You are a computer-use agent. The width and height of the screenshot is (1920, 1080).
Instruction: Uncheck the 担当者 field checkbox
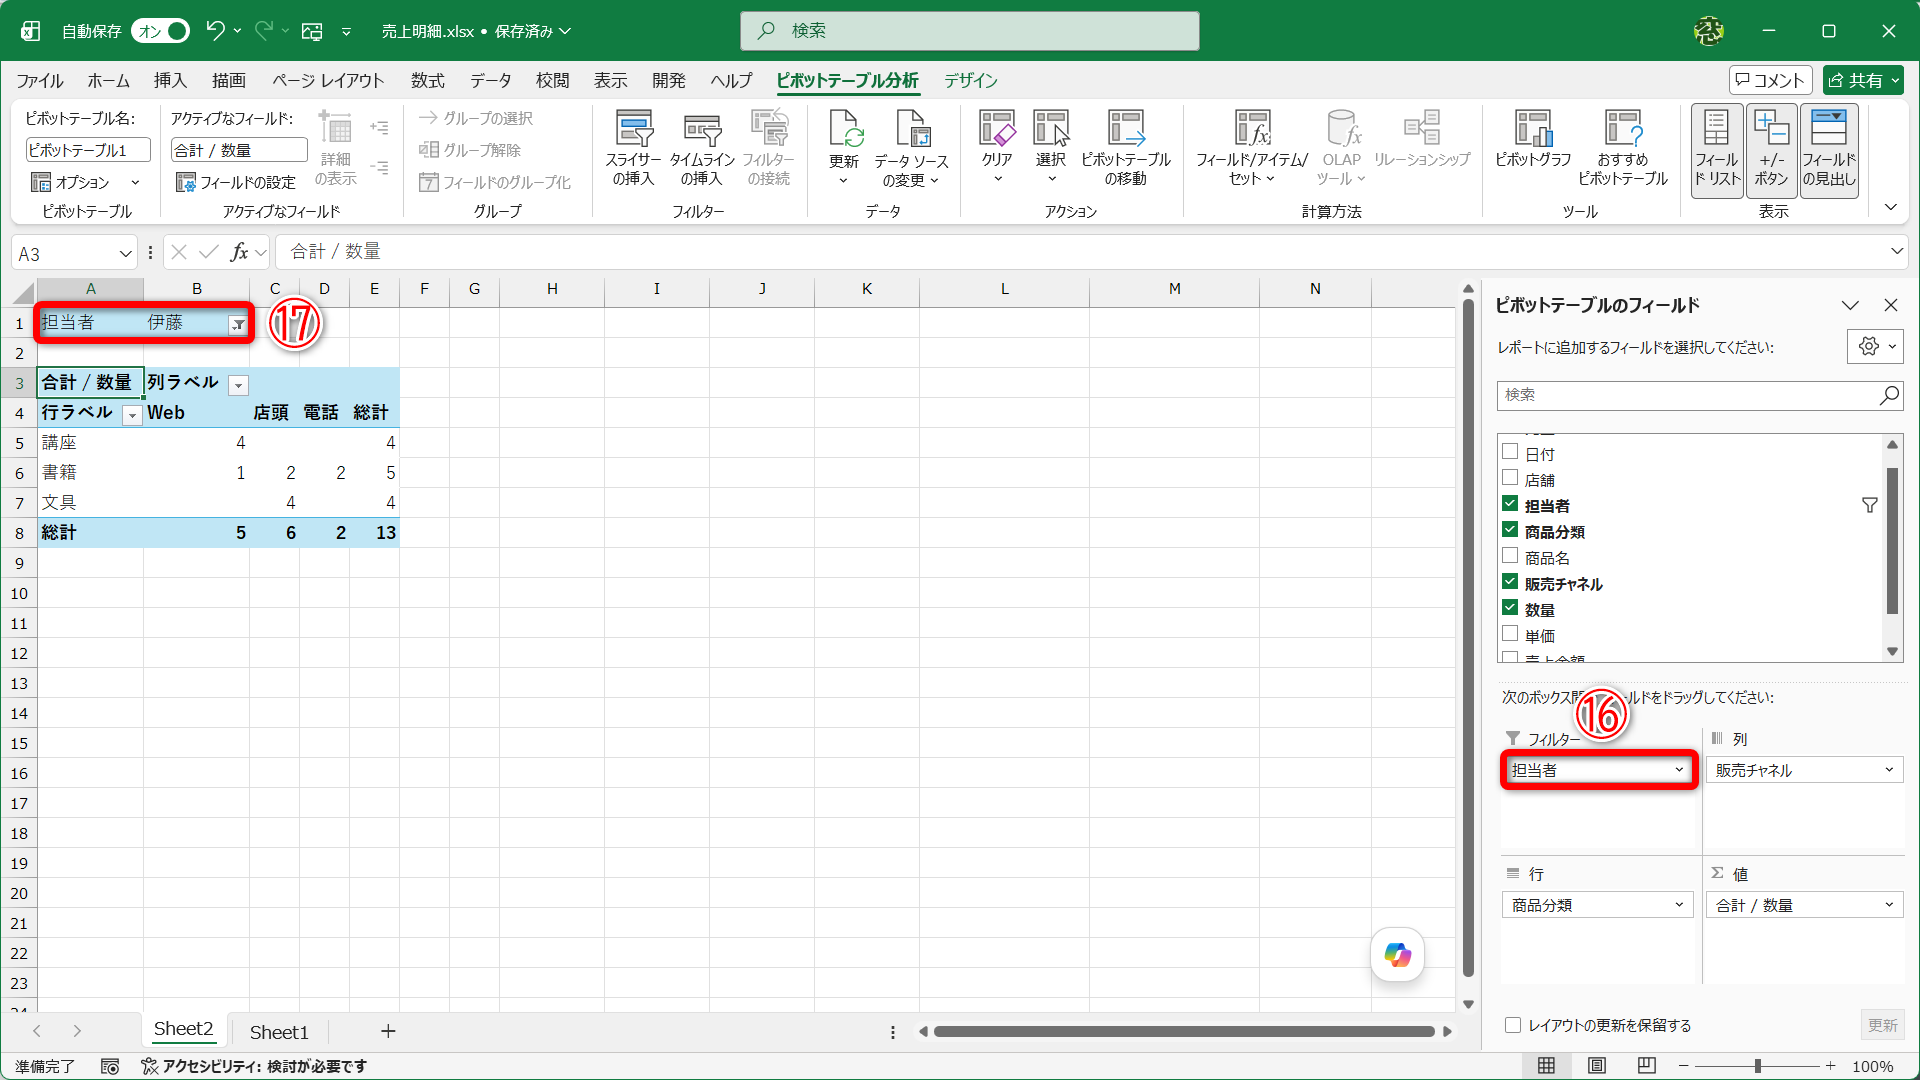pos(1510,504)
